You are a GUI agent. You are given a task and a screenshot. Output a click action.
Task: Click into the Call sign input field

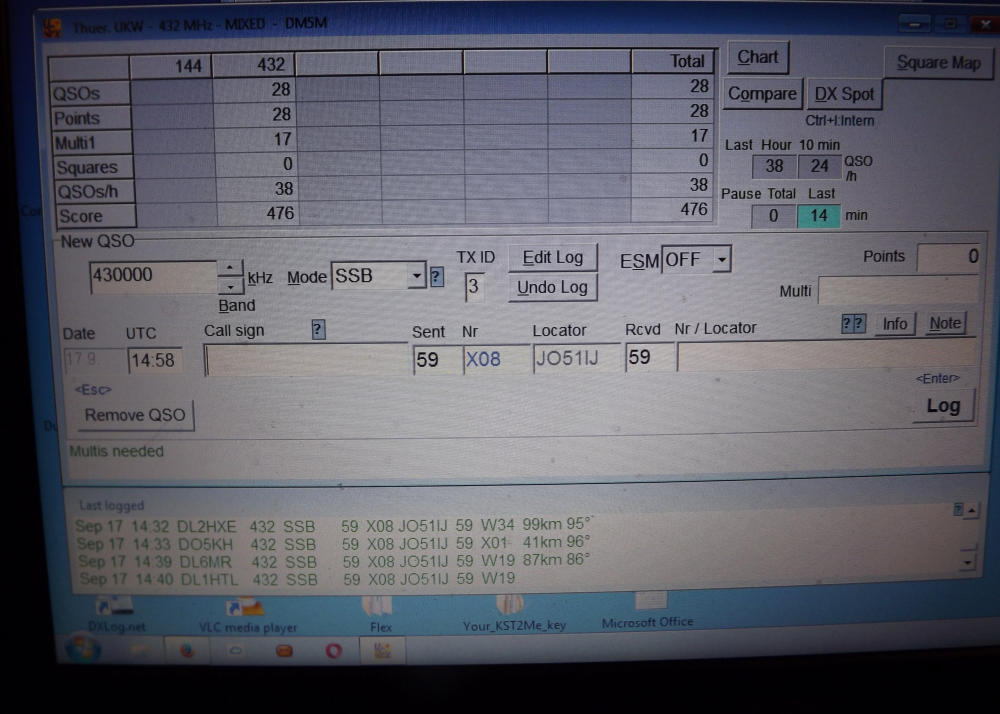[x=305, y=360]
